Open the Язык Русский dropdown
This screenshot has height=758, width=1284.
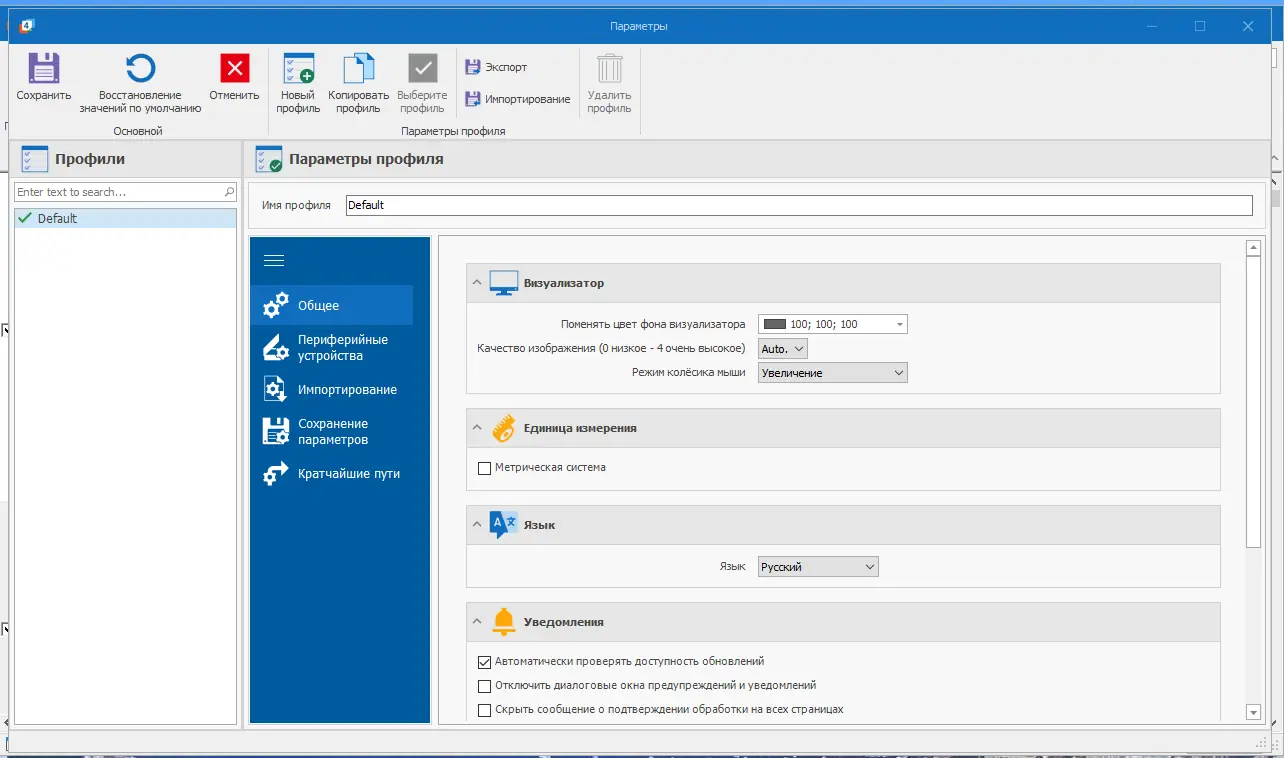click(x=818, y=567)
